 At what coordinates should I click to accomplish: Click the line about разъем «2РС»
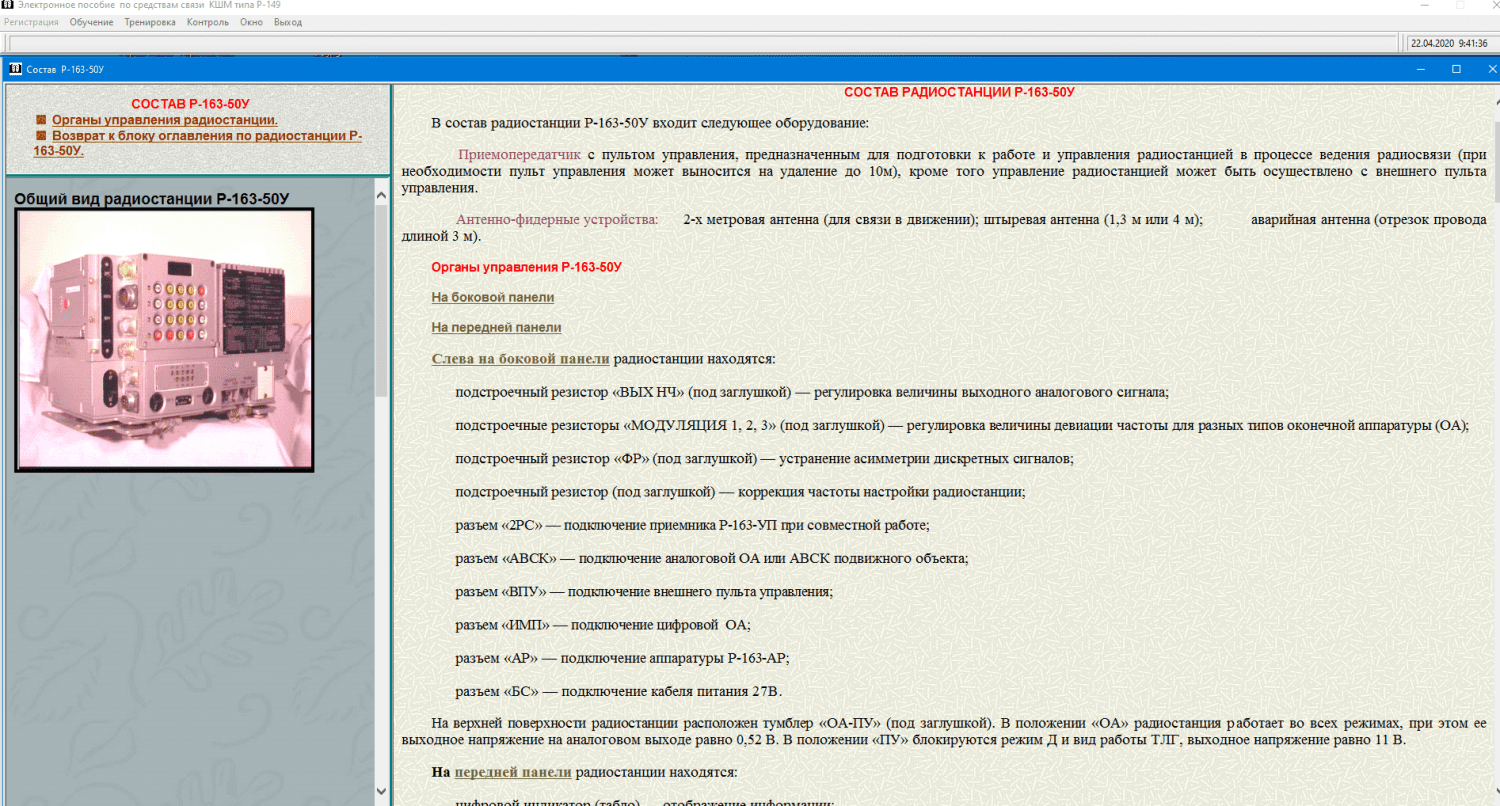pyautogui.click(x=692, y=525)
